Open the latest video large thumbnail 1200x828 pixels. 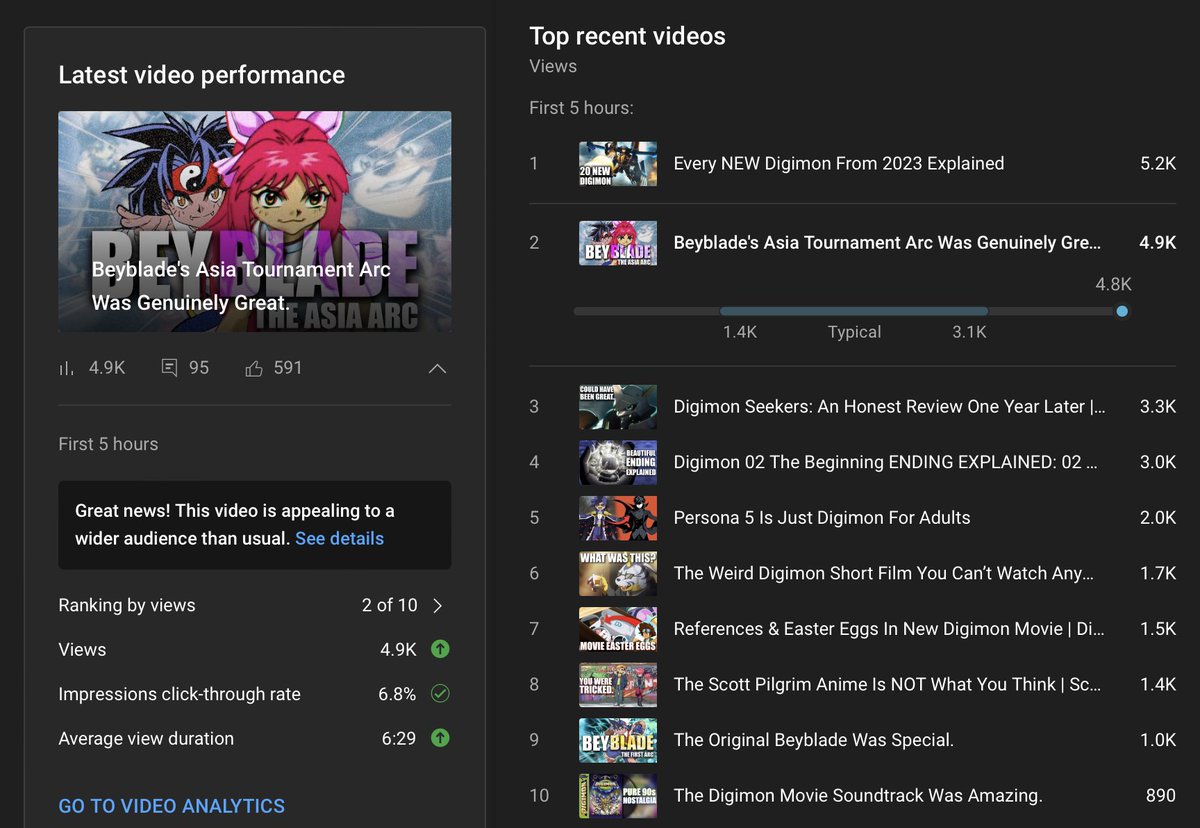255,221
